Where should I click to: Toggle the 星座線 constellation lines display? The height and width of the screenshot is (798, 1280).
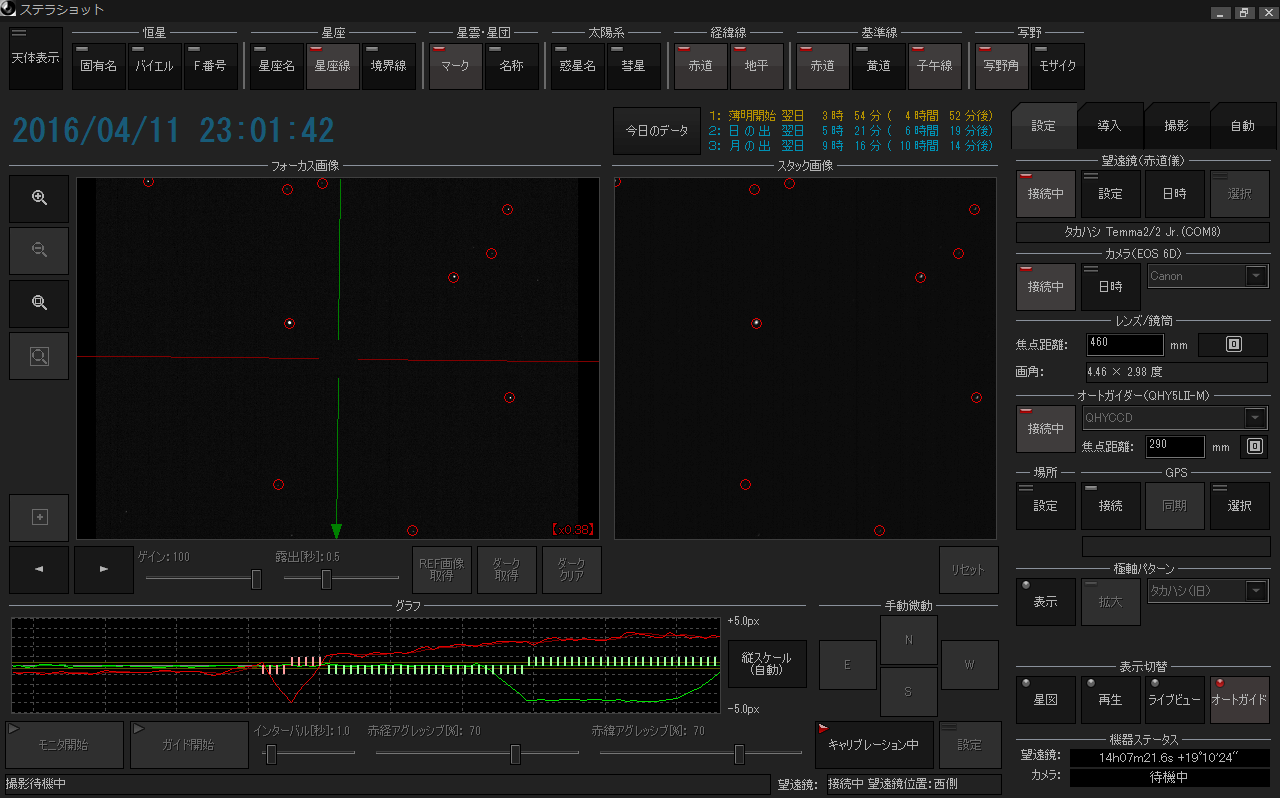[333, 66]
